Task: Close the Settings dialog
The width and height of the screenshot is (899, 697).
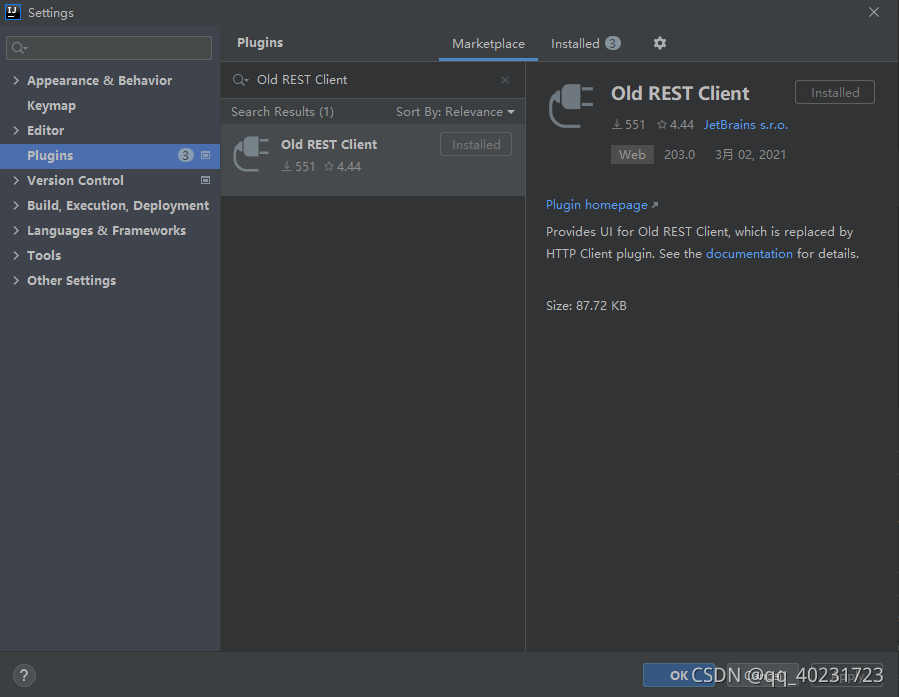Action: pos(874,12)
